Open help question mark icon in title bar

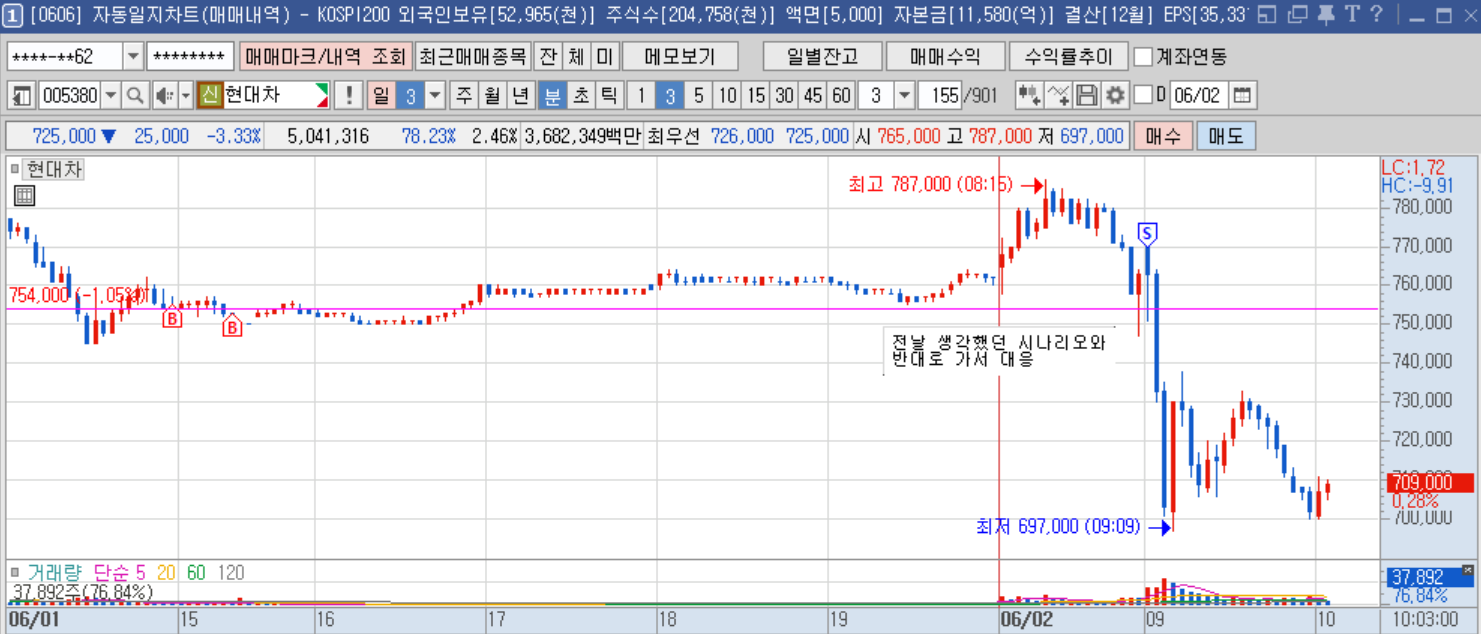click(x=1377, y=15)
